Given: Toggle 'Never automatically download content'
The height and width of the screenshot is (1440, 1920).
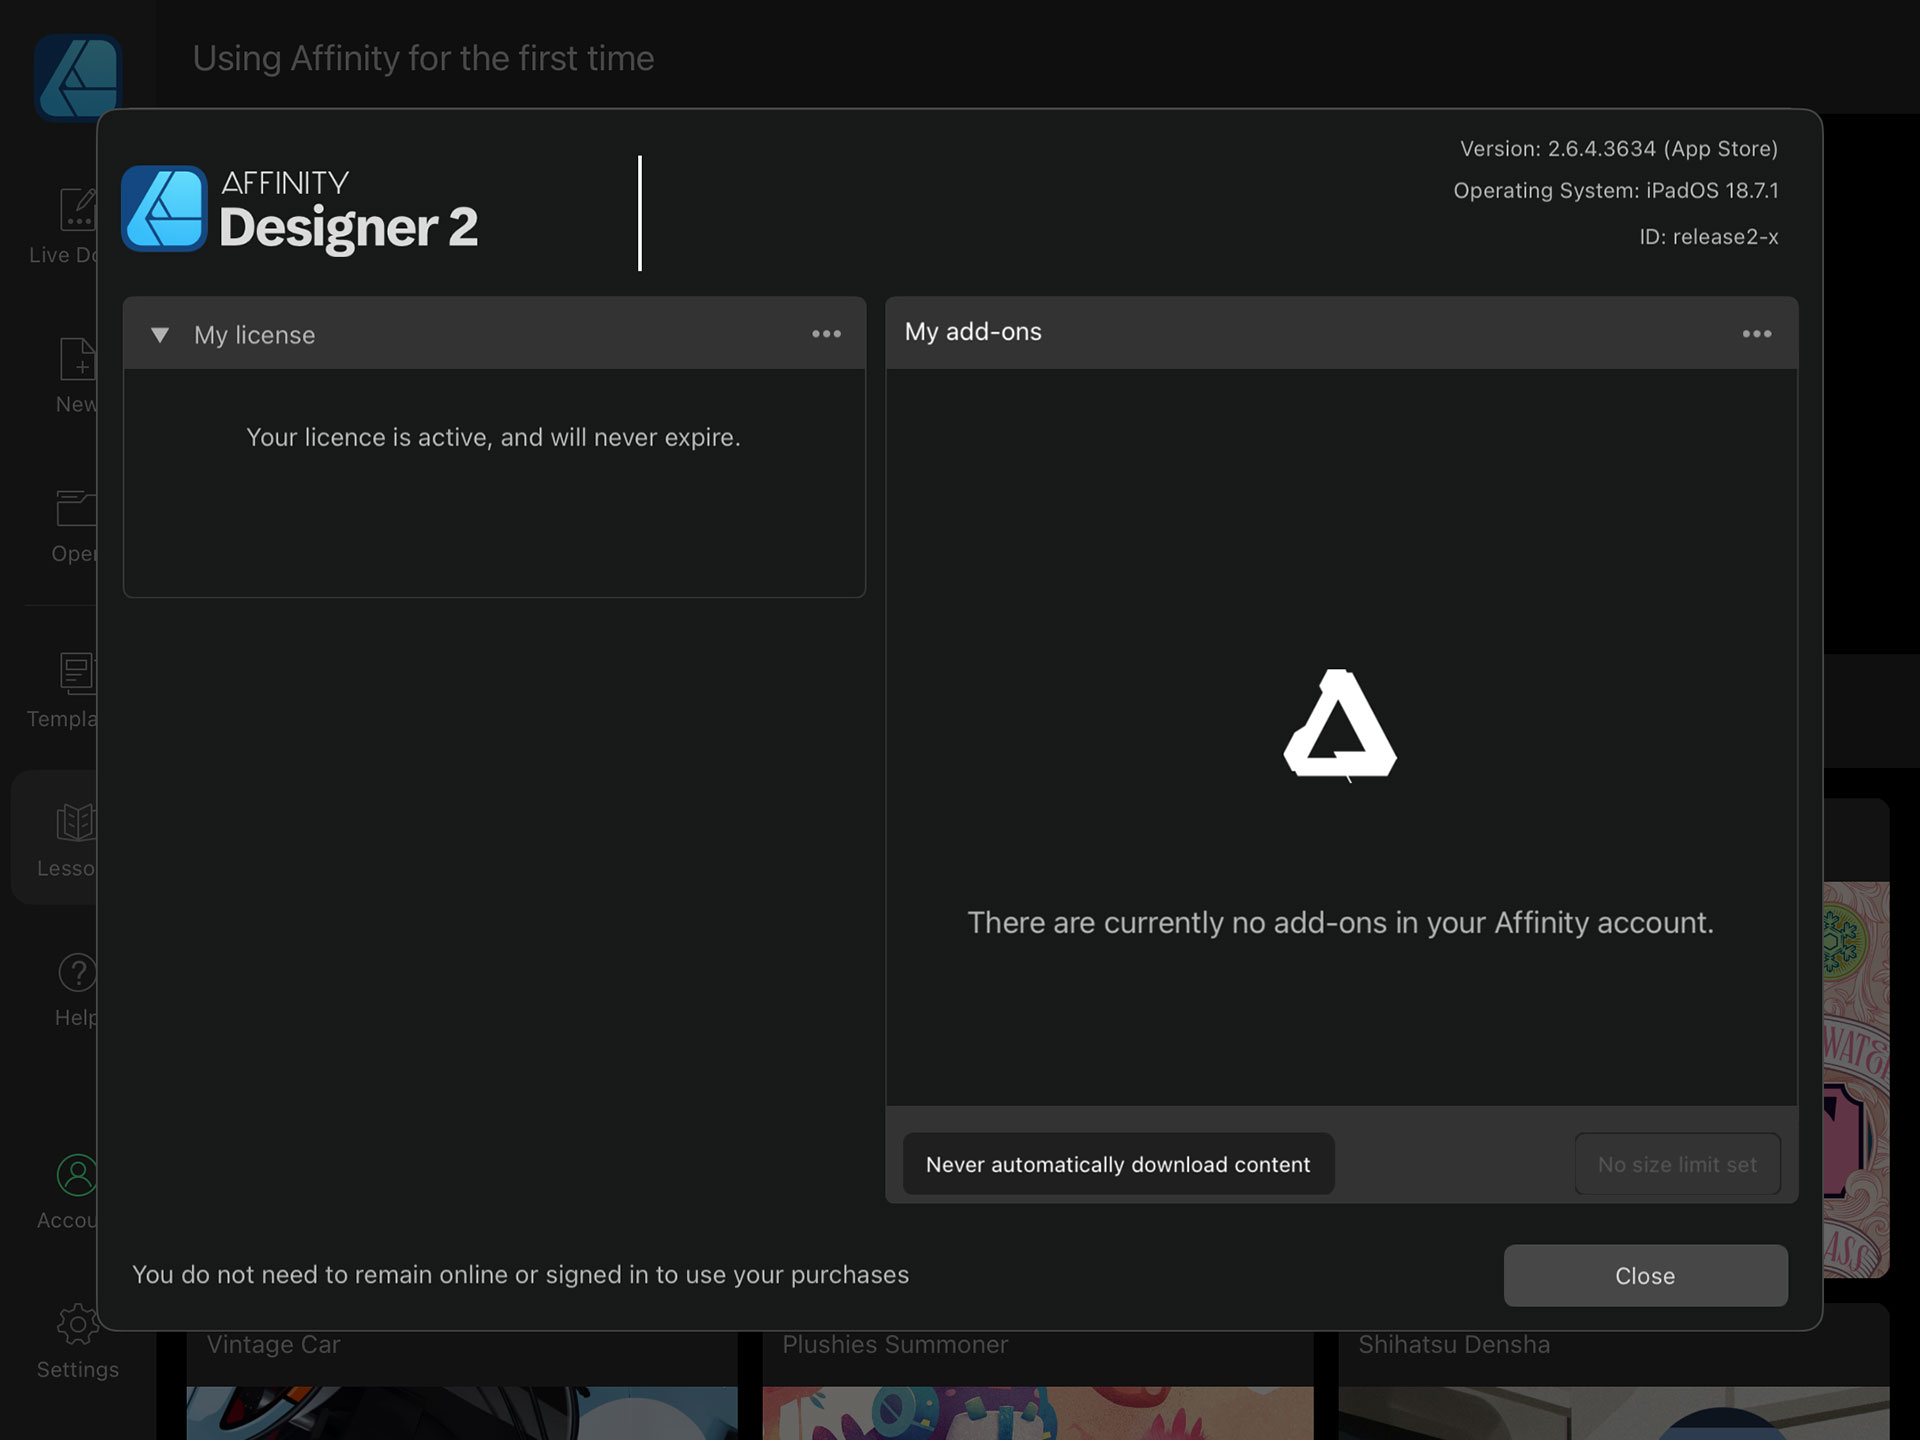Looking at the screenshot, I should 1117,1164.
